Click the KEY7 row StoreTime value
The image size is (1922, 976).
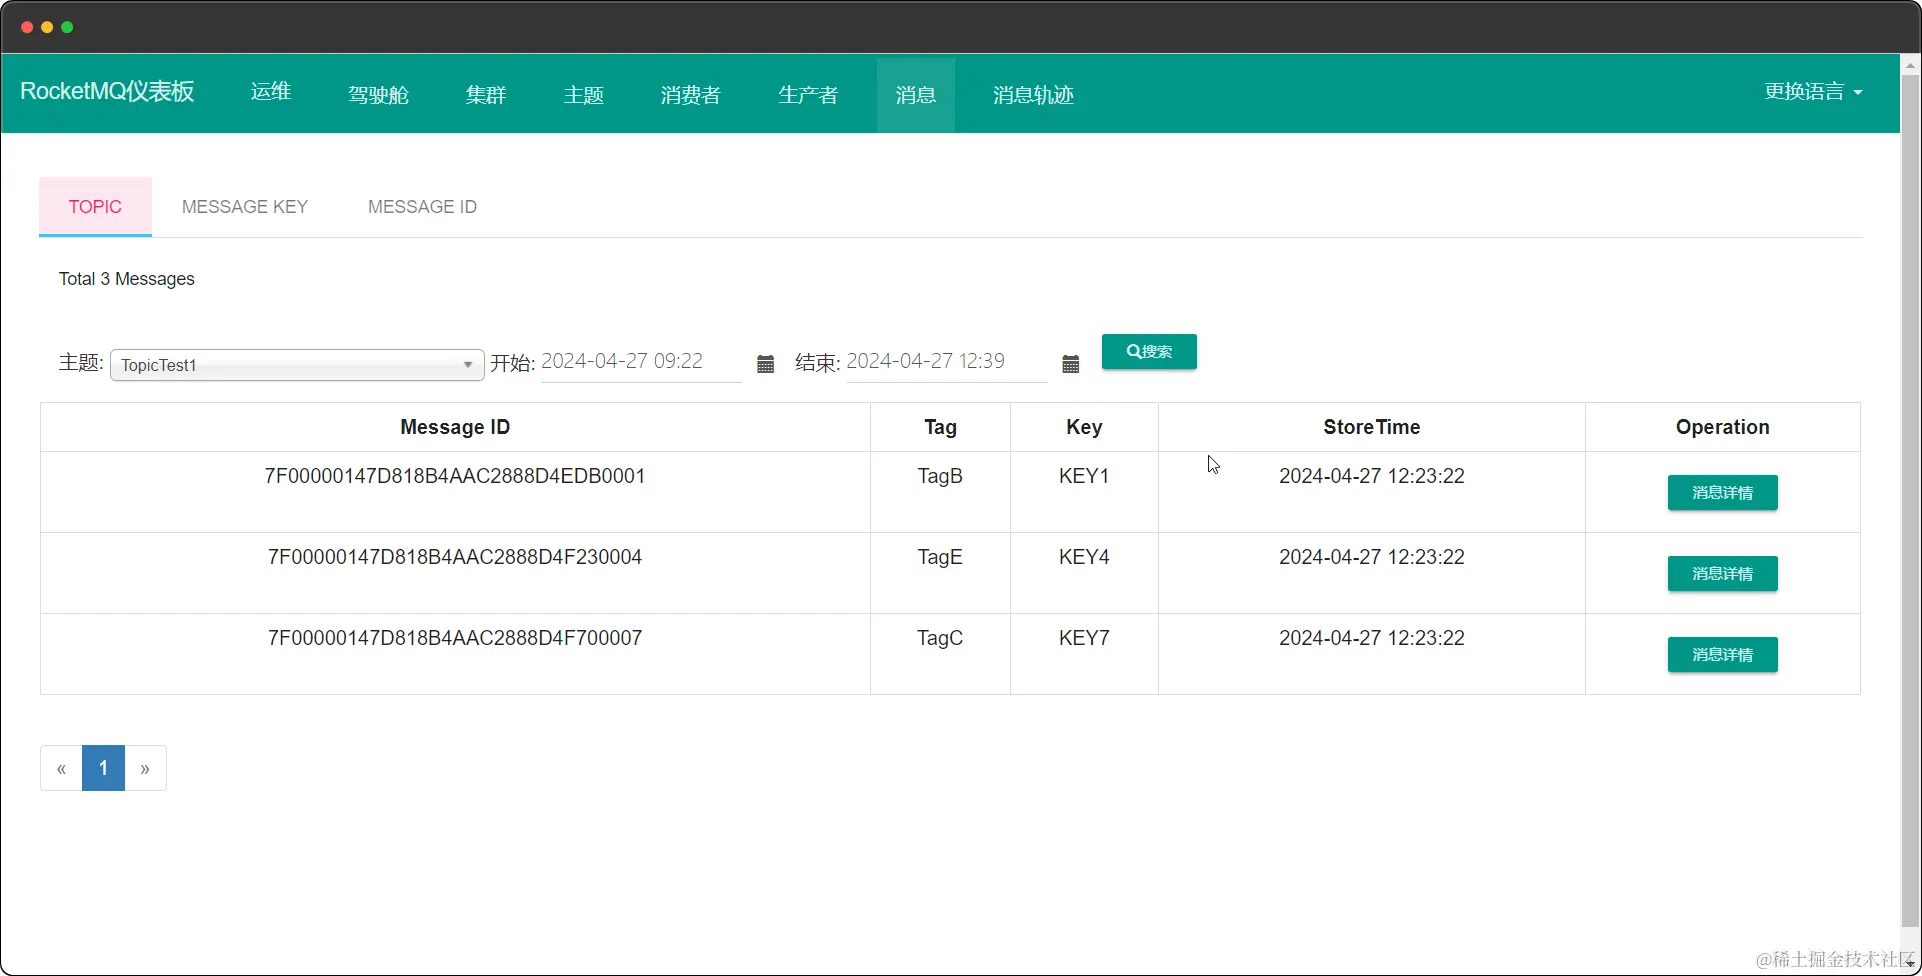point(1372,638)
